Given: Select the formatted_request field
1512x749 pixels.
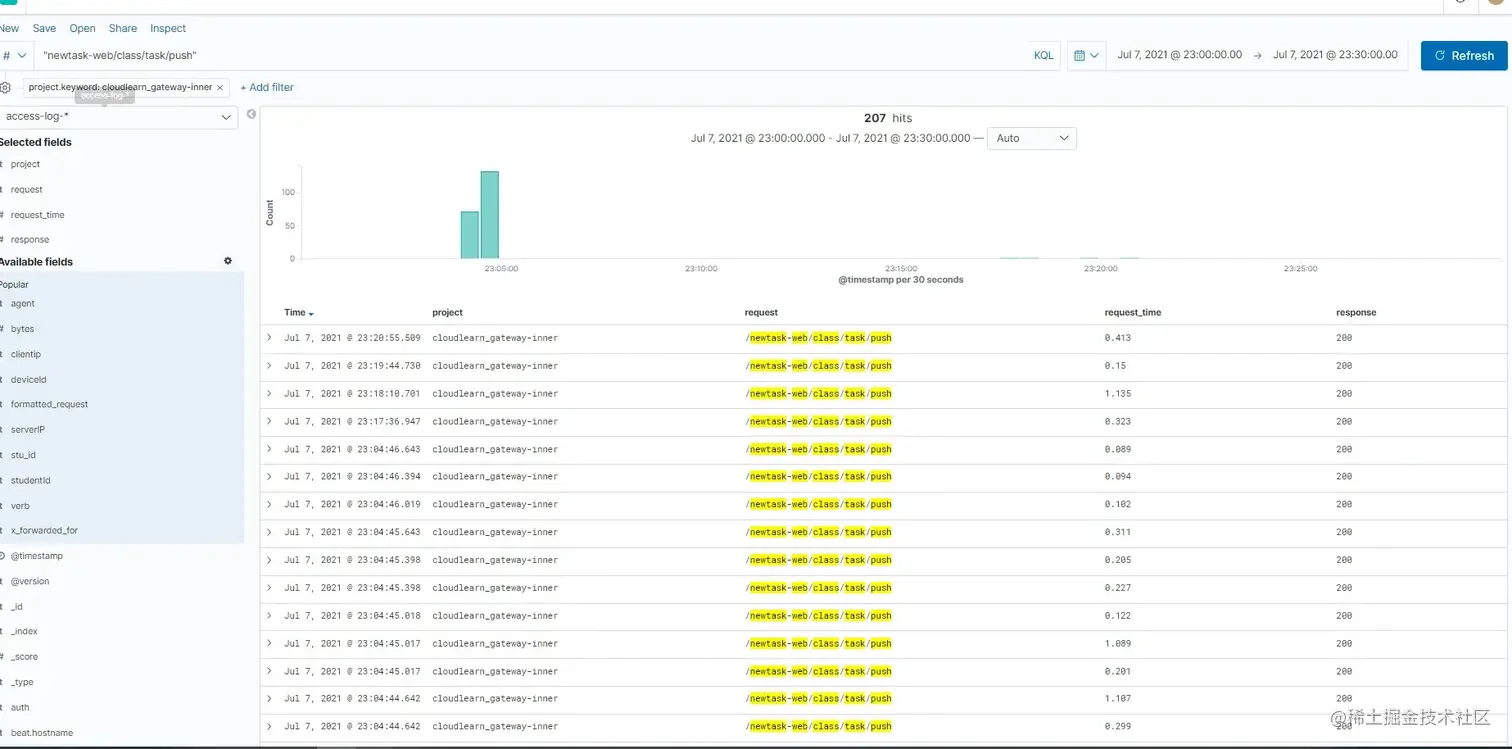Looking at the screenshot, I should coord(50,405).
